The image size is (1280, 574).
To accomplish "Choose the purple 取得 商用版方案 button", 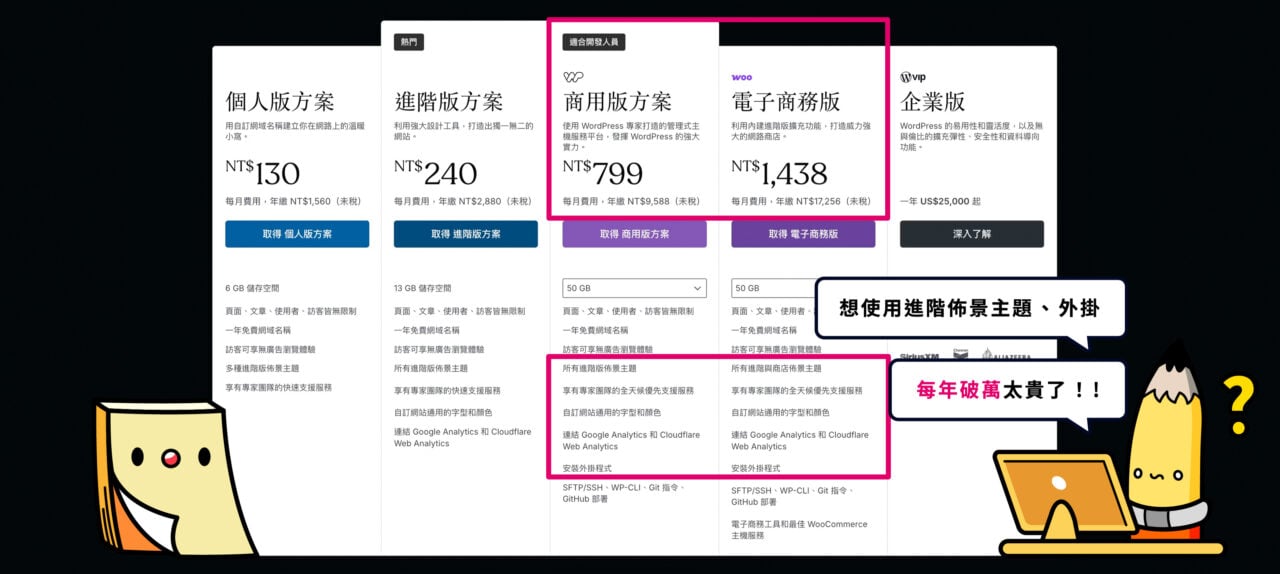I will [634, 234].
